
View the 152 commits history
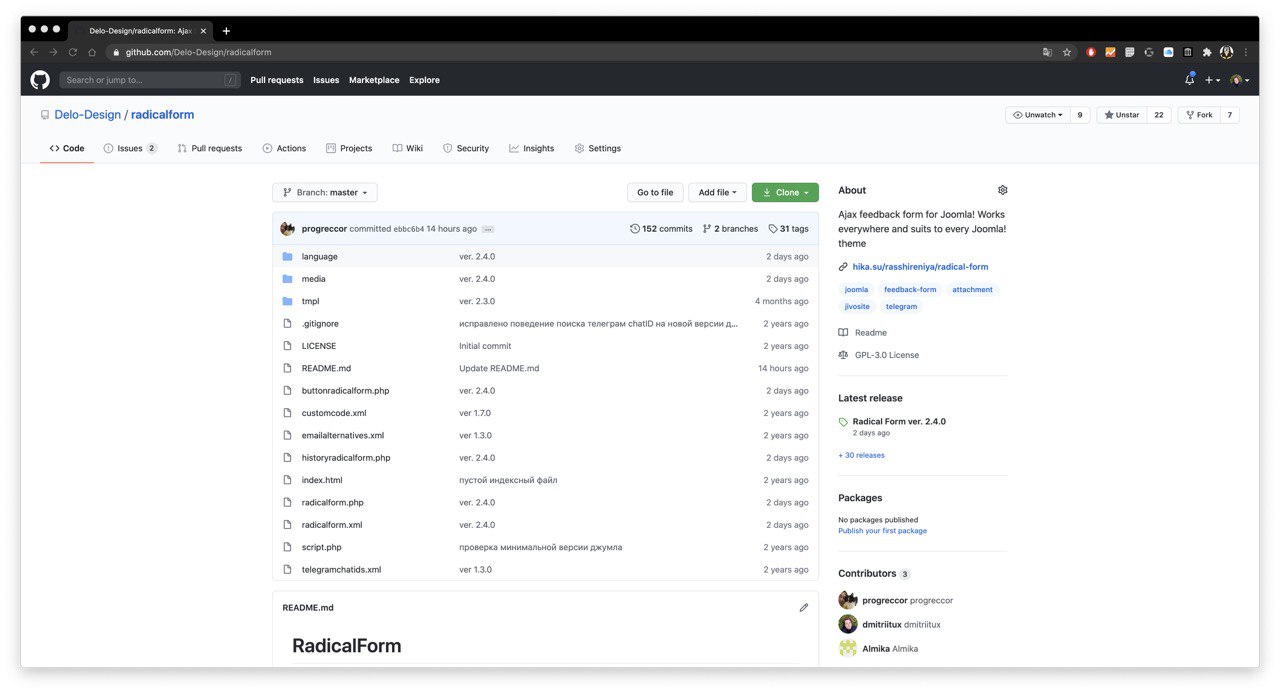pyautogui.click(x=661, y=229)
